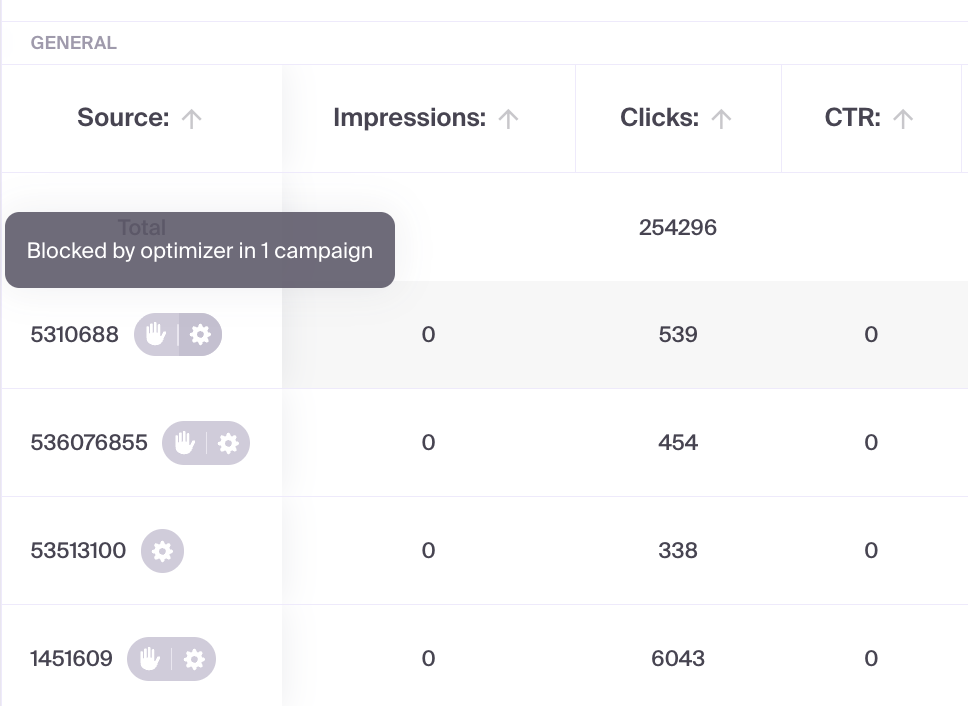Click the 6043 clicks cell
The width and height of the screenshot is (968, 706).
678,659
